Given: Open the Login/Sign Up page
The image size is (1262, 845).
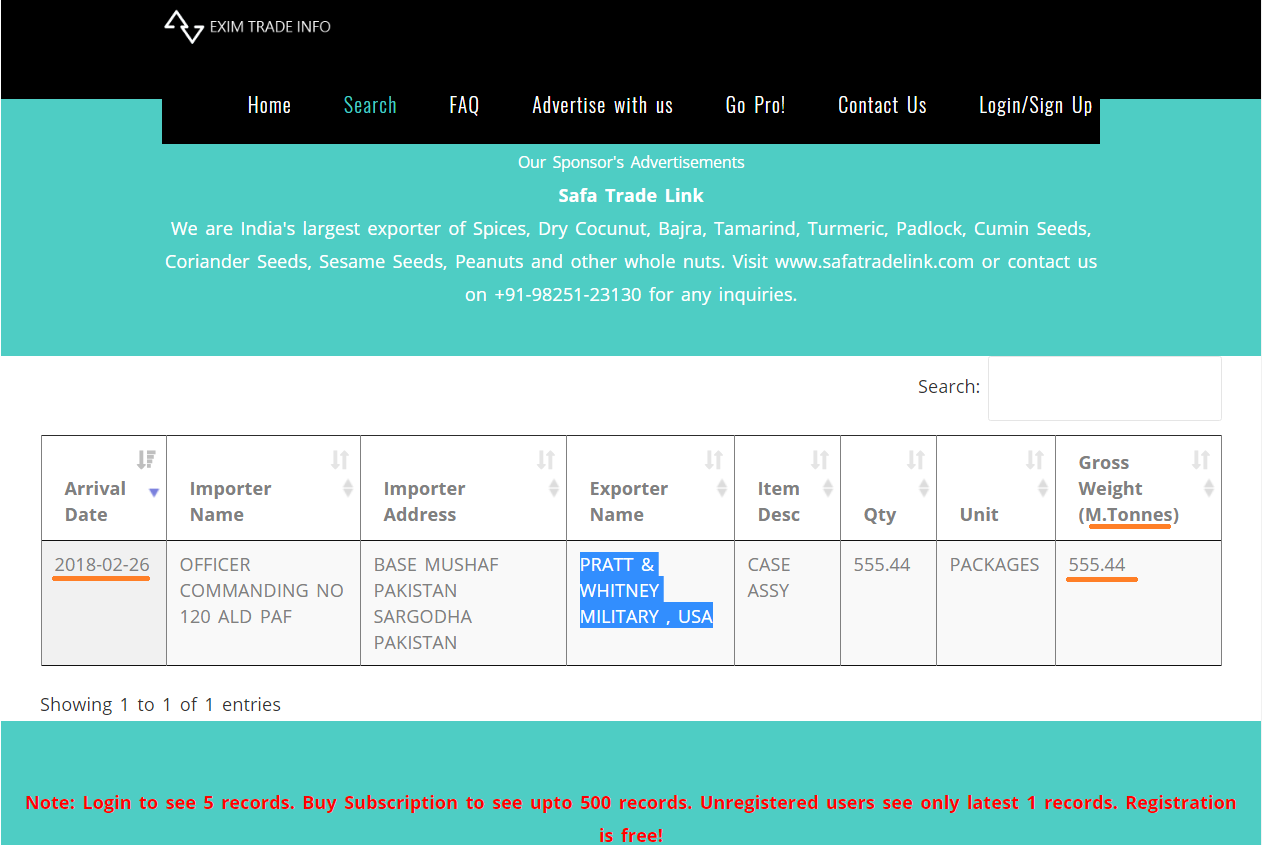Looking at the screenshot, I should [1036, 105].
